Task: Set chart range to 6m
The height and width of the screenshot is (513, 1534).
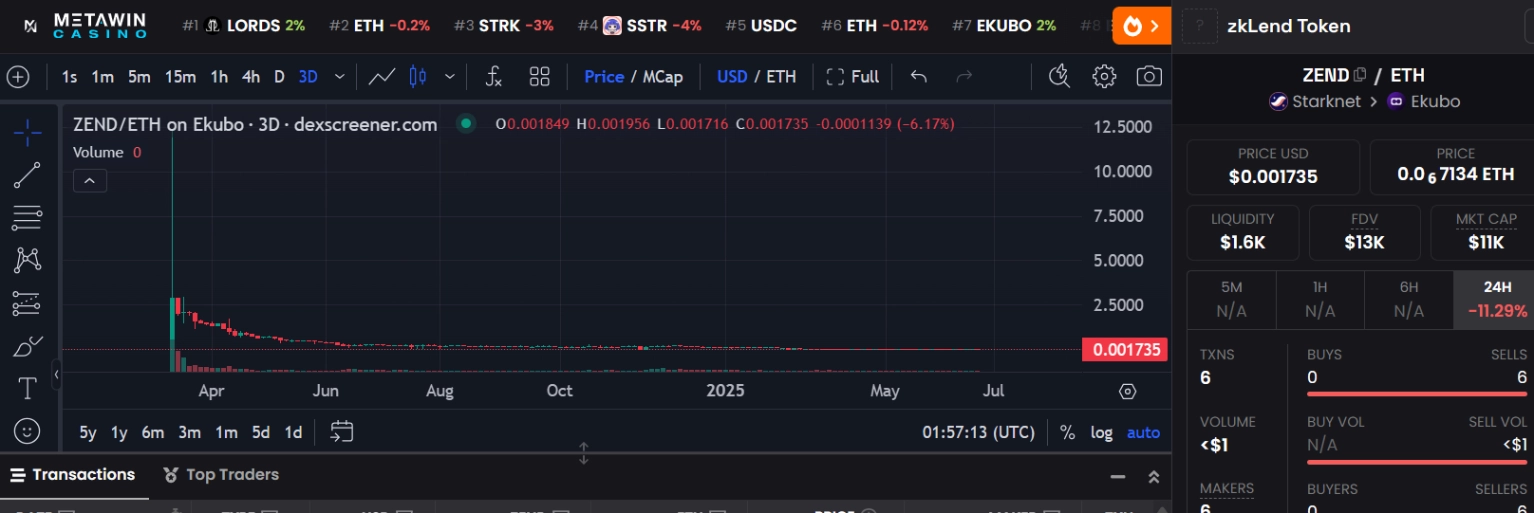Action: pyautogui.click(x=152, y=432)
